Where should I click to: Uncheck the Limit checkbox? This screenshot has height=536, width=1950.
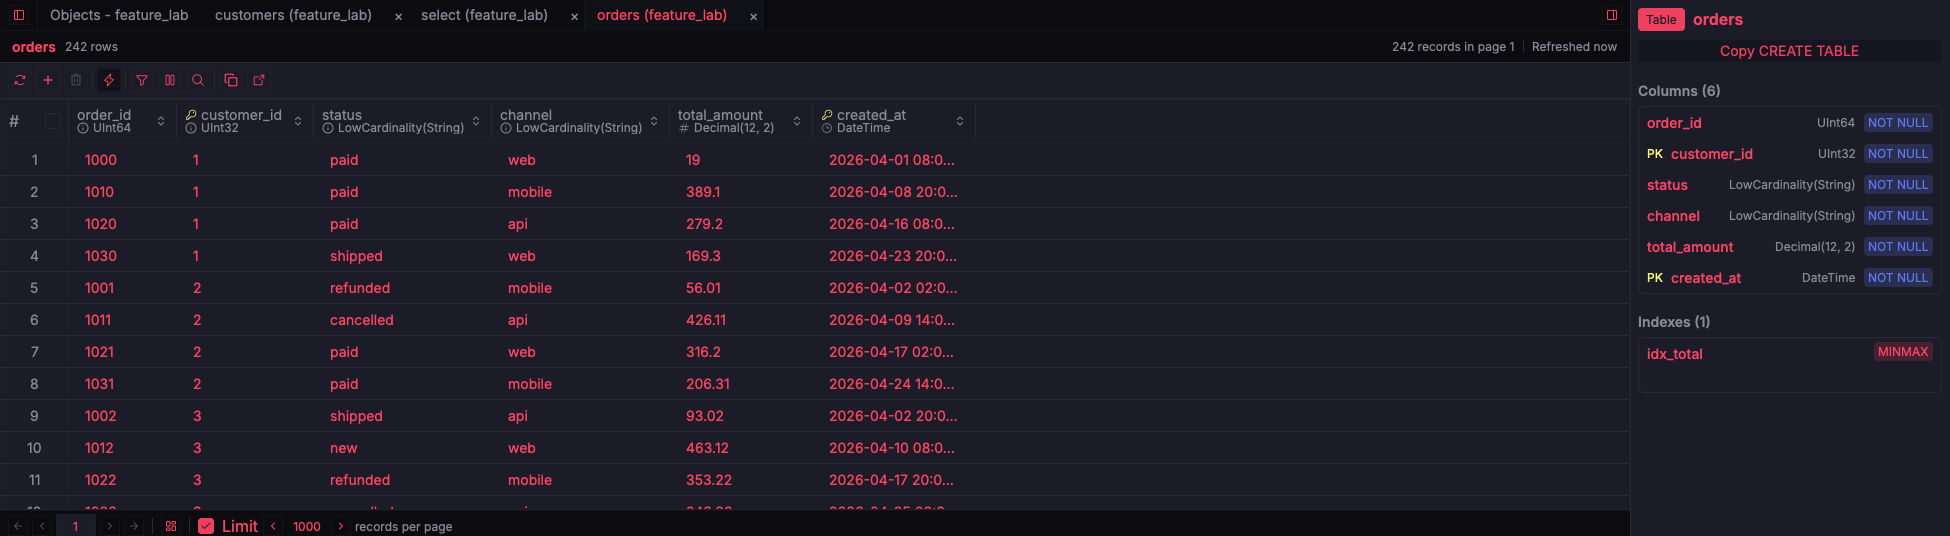click(x=206, y=526)
